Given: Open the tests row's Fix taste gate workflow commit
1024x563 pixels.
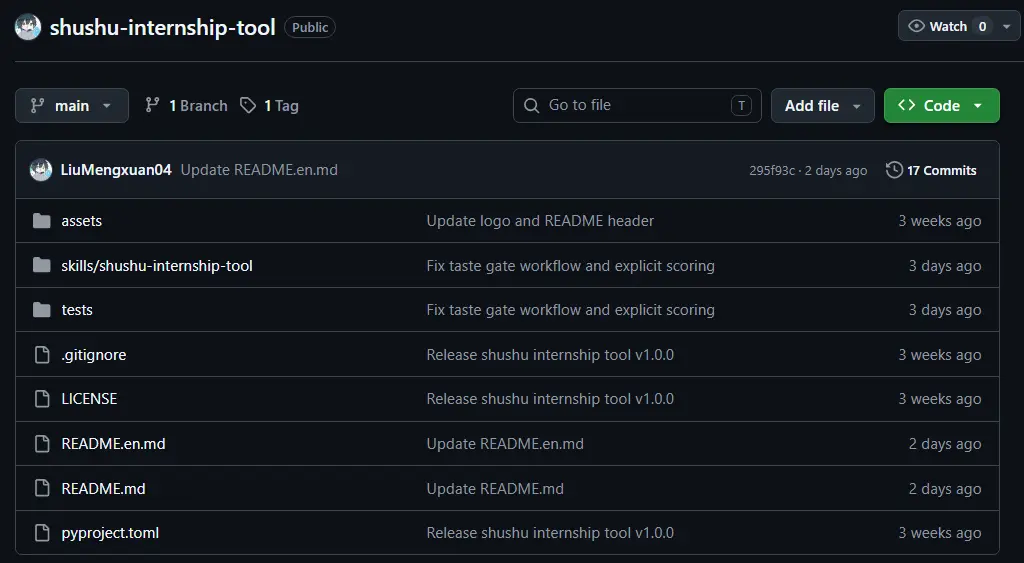Looking at the screenshot, I should click(570, 310).
